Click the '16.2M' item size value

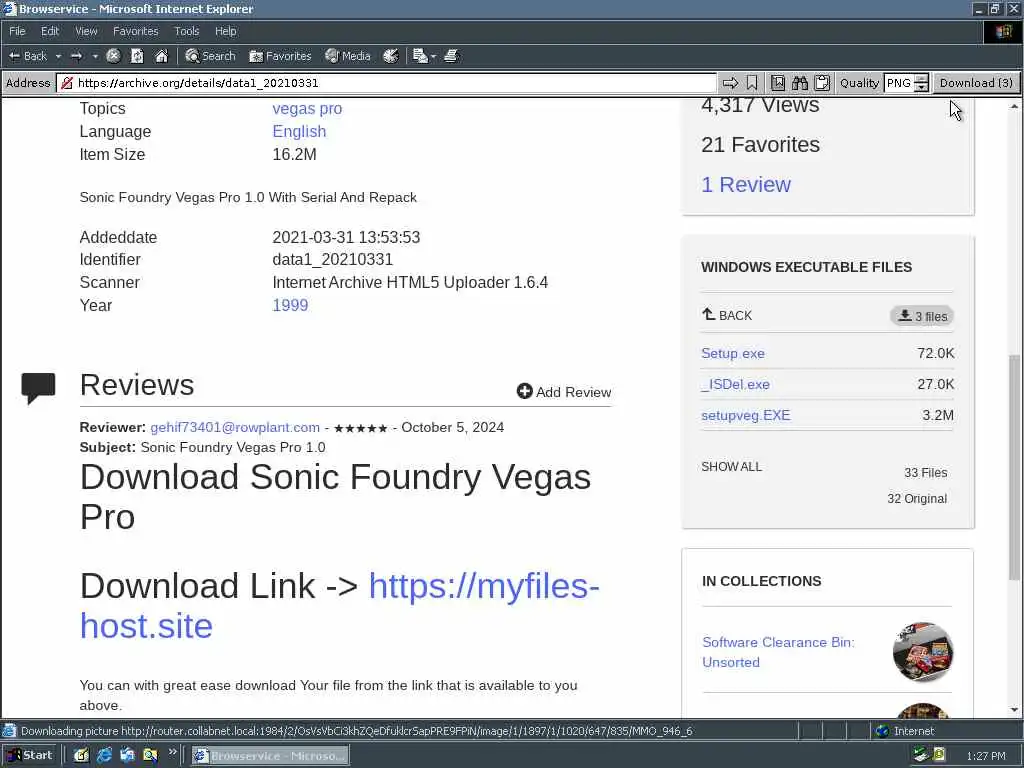click(x=295, y=155)
